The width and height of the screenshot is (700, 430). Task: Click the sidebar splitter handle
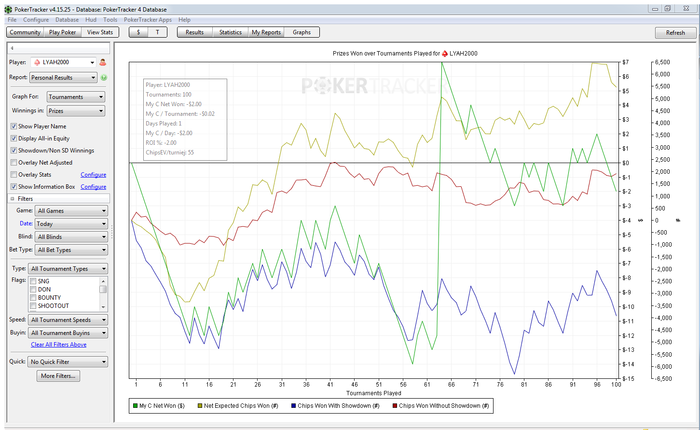click(112, 232)
